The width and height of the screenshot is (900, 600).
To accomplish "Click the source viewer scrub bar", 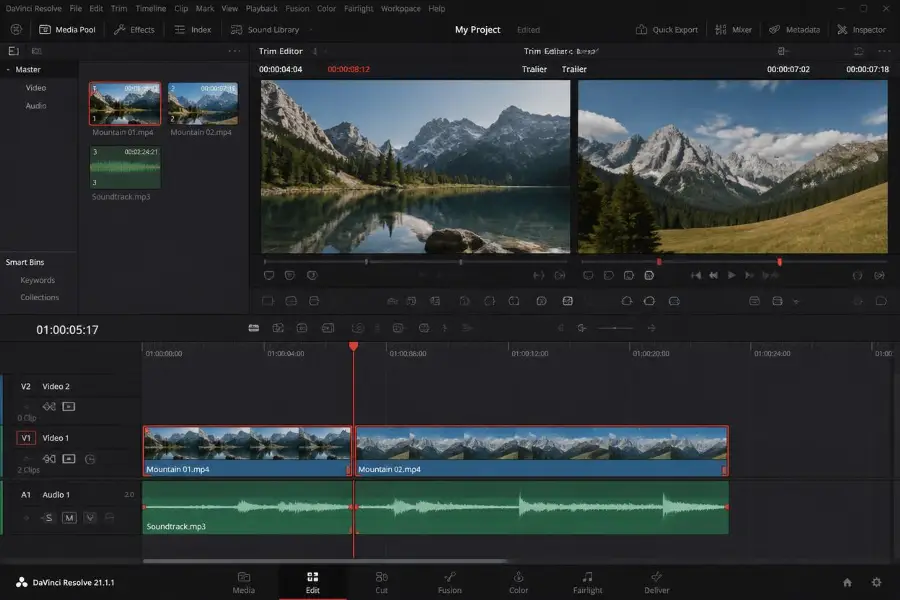I will 415,262.
